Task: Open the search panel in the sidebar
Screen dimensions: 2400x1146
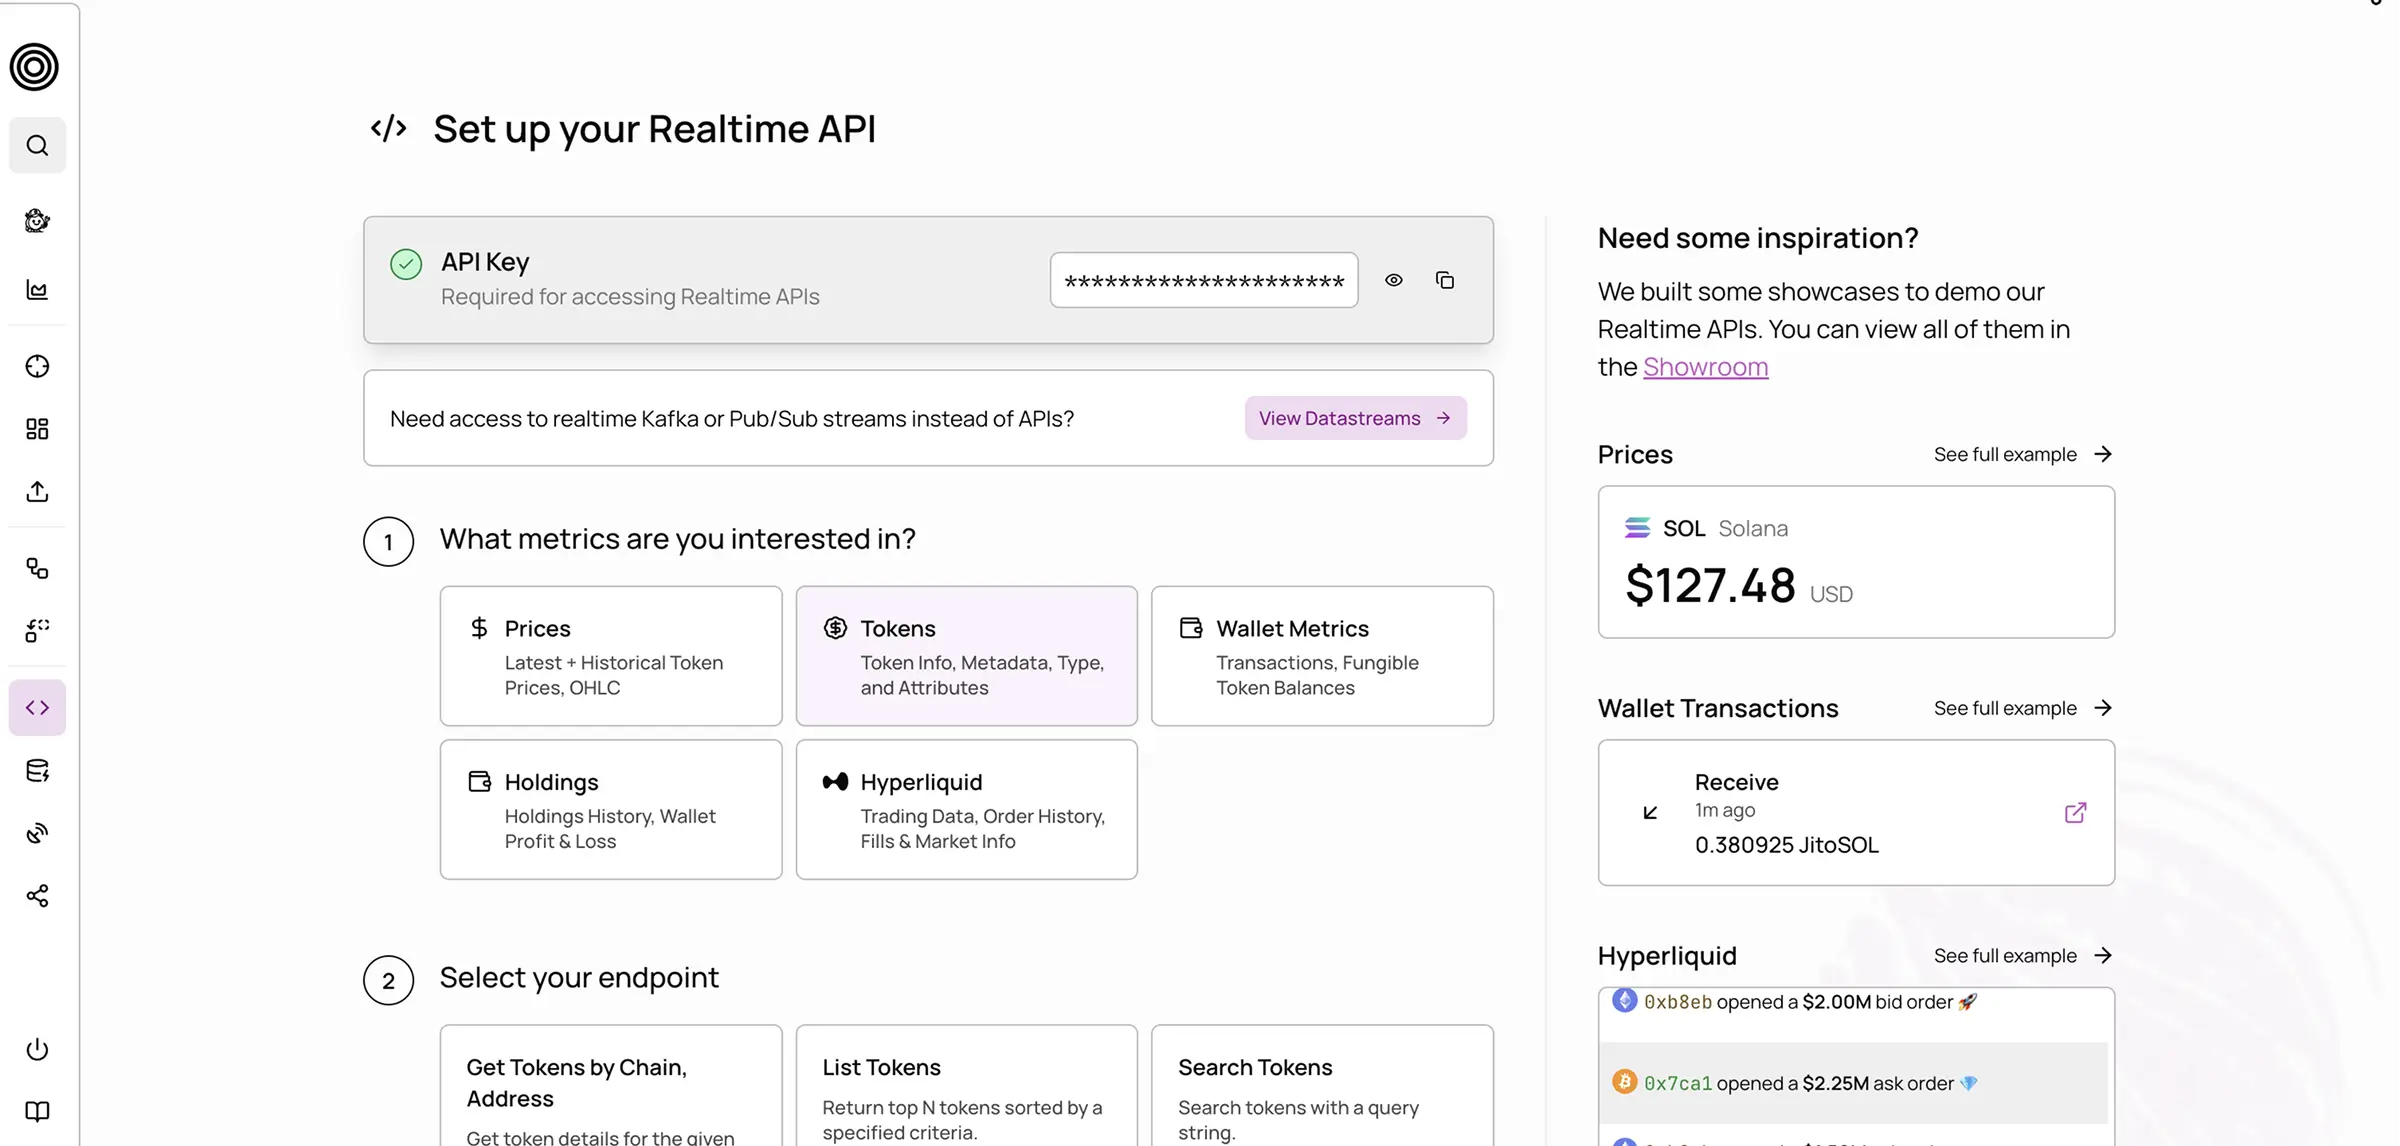Action: pos(37,145)
